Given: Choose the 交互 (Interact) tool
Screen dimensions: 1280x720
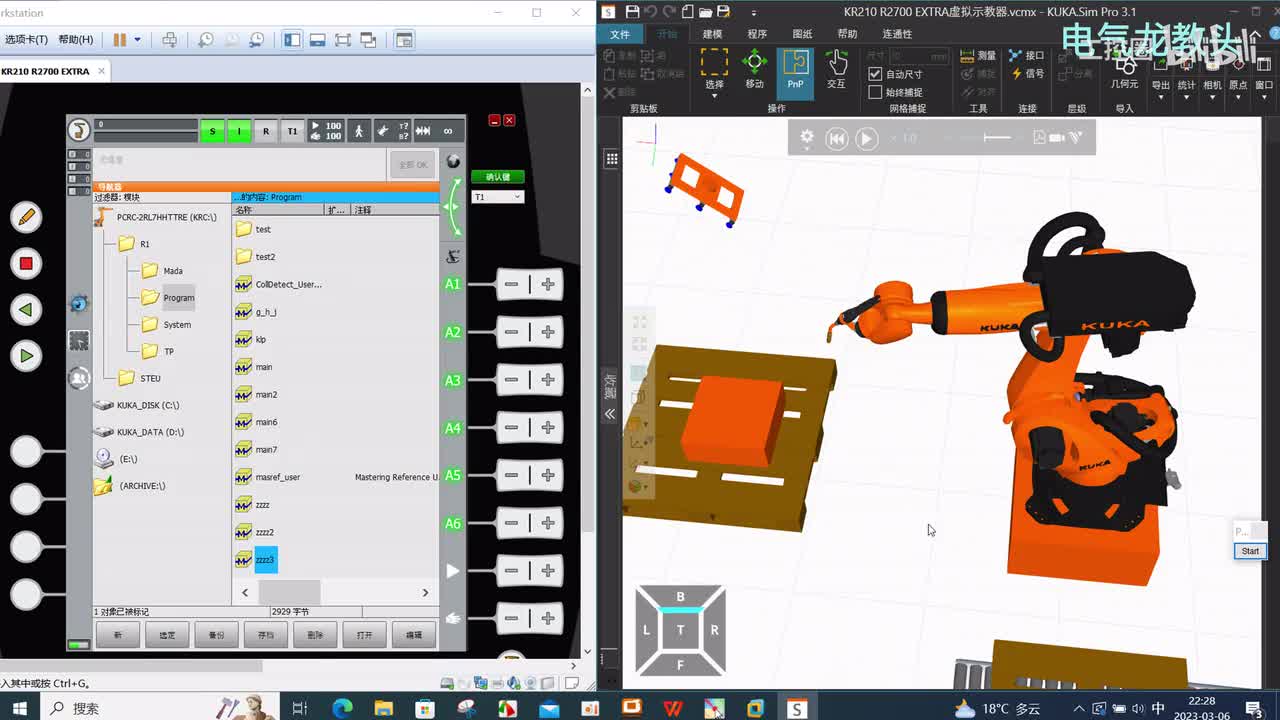Looking at the screenshot, I should coord(836,70).
